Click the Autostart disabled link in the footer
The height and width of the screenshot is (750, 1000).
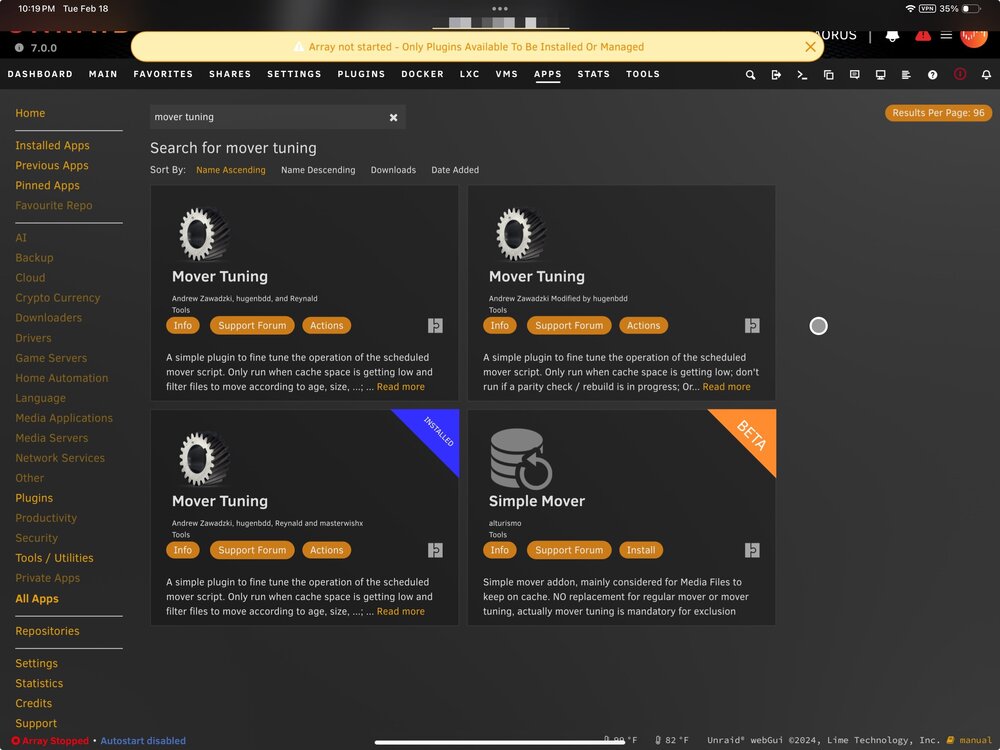pos(143,741)
